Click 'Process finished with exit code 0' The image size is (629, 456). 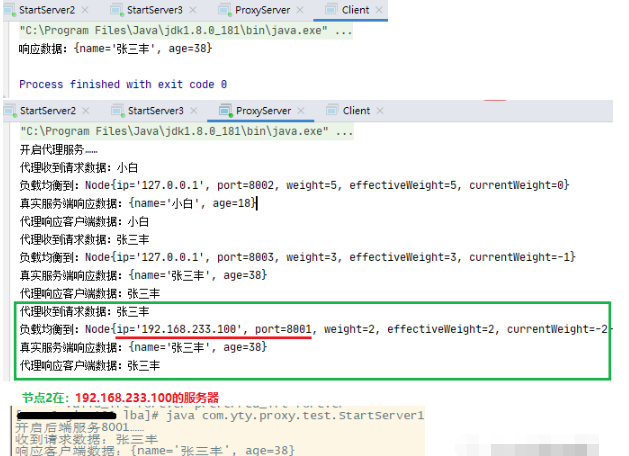(x=123, y=84)
